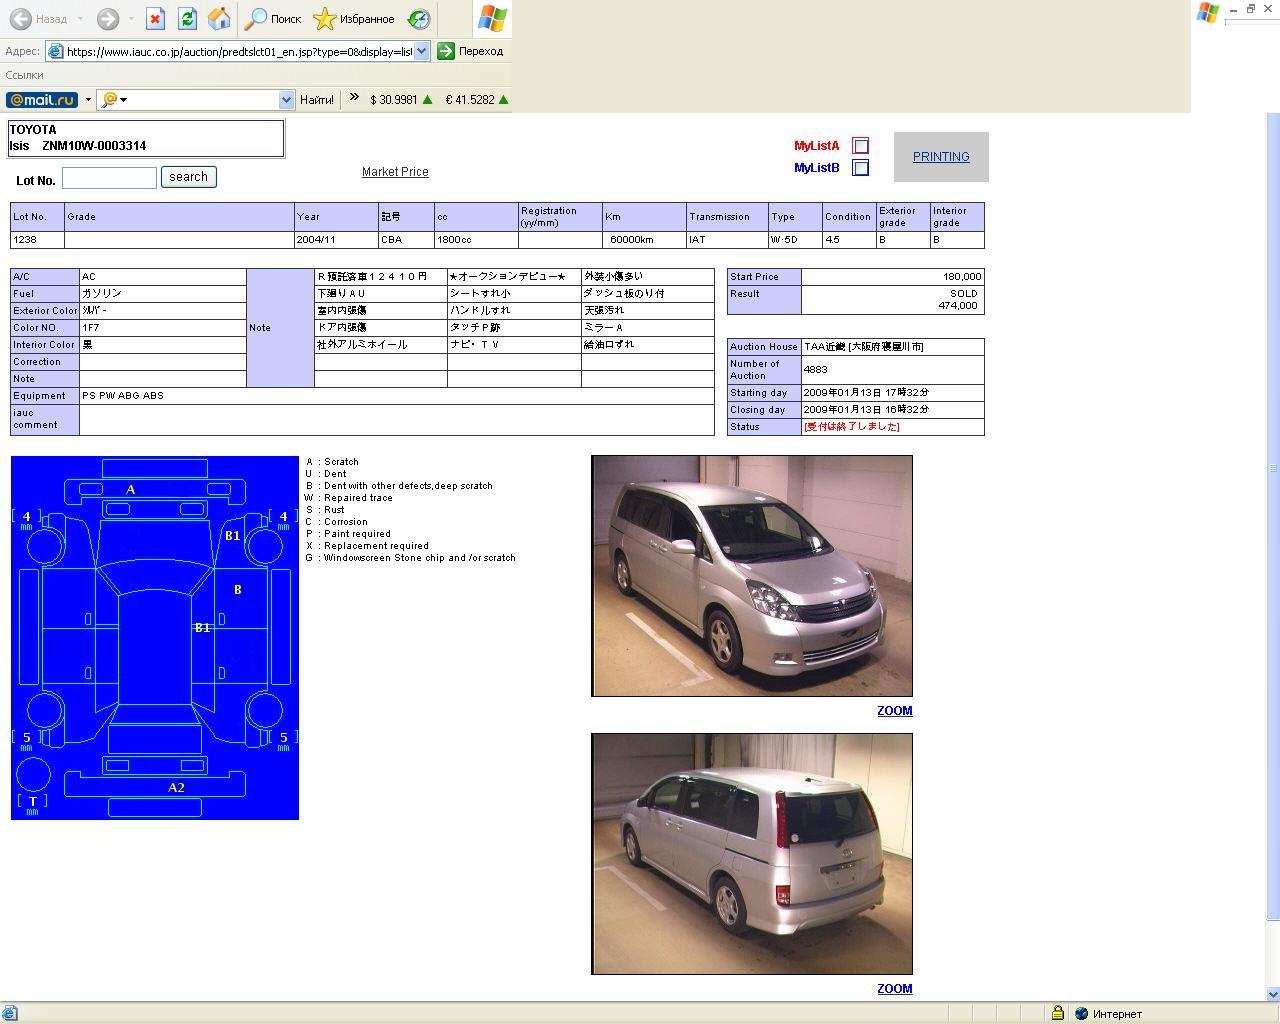Click the page icon in the address bar
This screenshot has height=1024, width=1280.
[56, 51]
